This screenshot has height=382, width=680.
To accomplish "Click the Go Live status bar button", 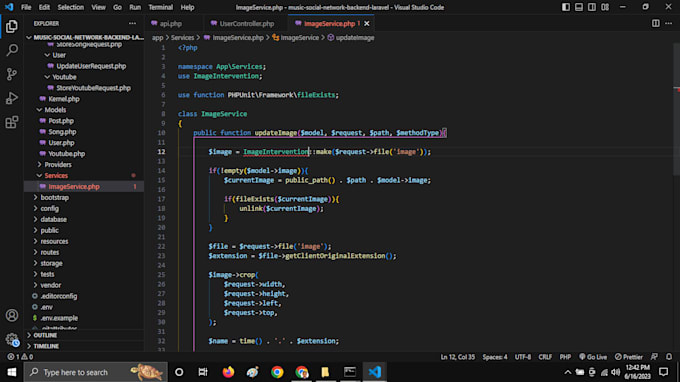I will point(593,357).
